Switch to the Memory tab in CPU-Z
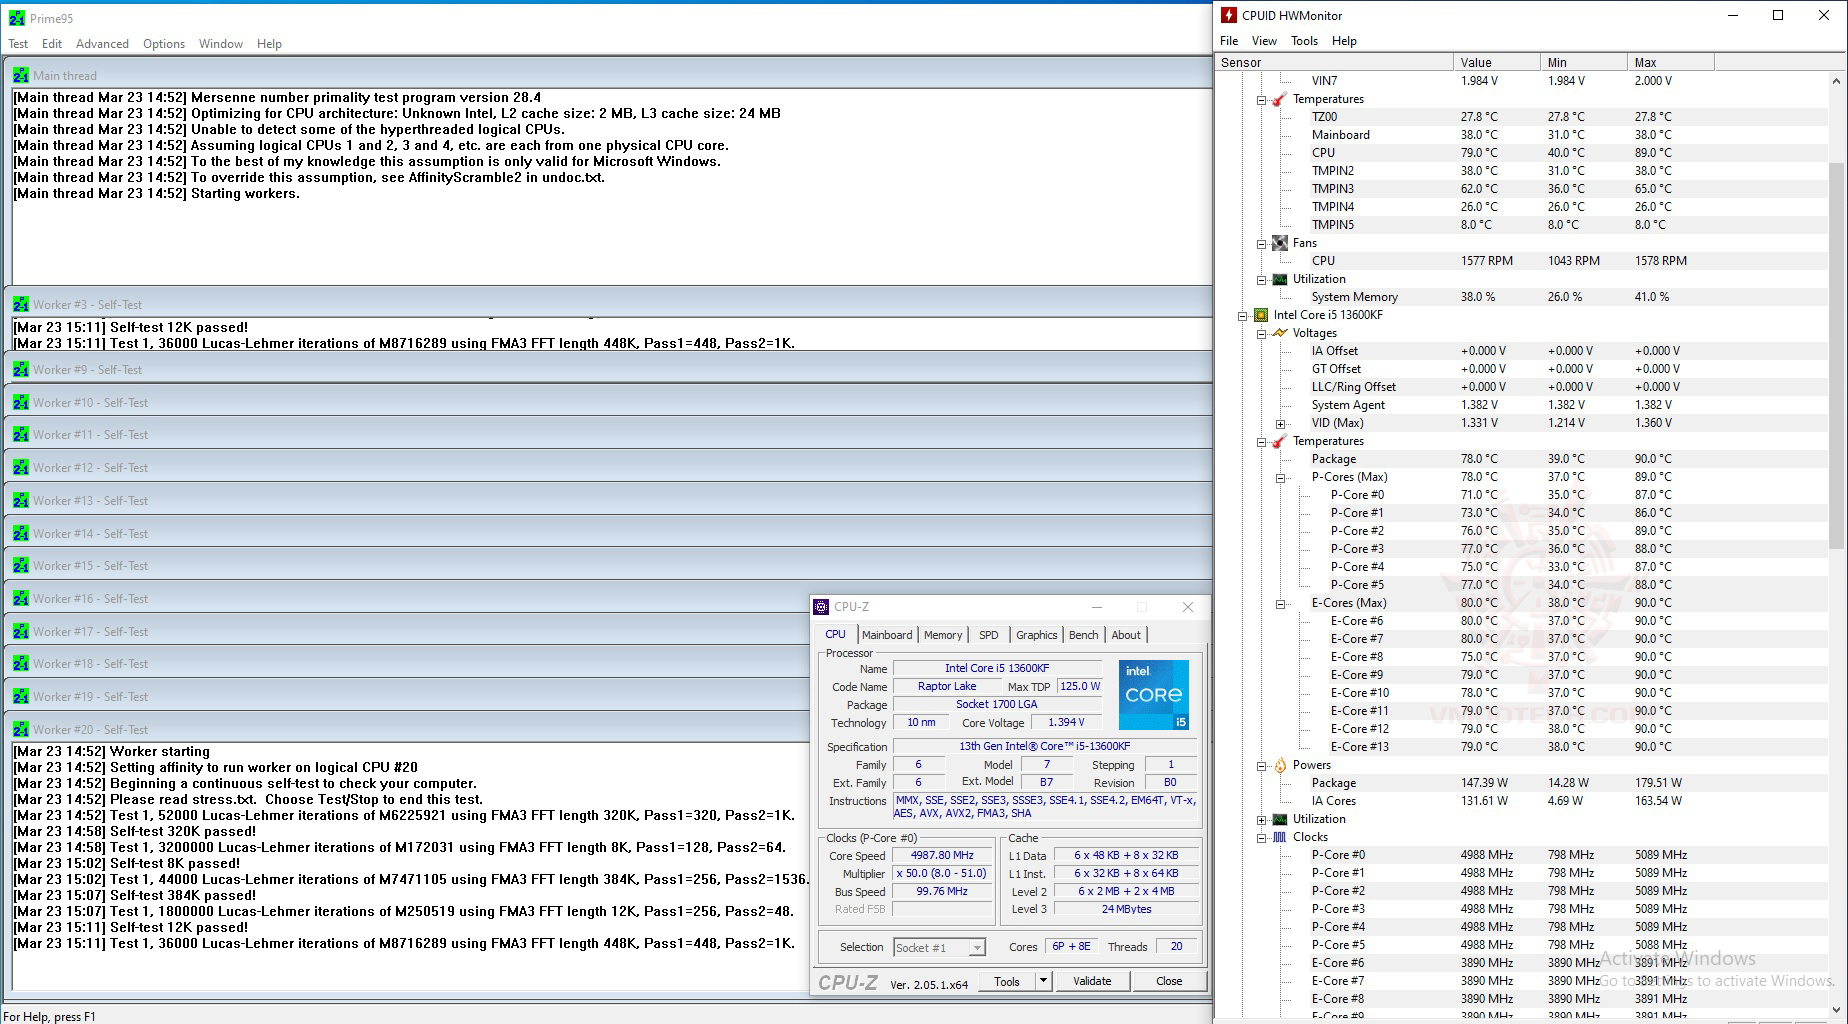The image size is (1848, 1024). pos(943,635)
